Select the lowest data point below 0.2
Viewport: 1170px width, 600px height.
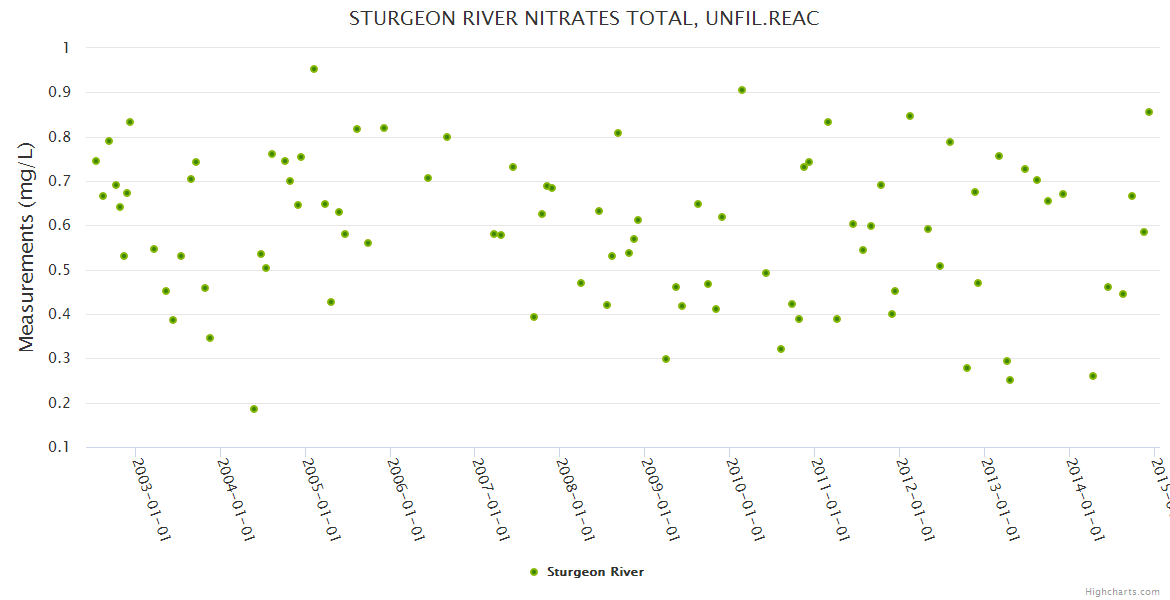tap(254, 409)
